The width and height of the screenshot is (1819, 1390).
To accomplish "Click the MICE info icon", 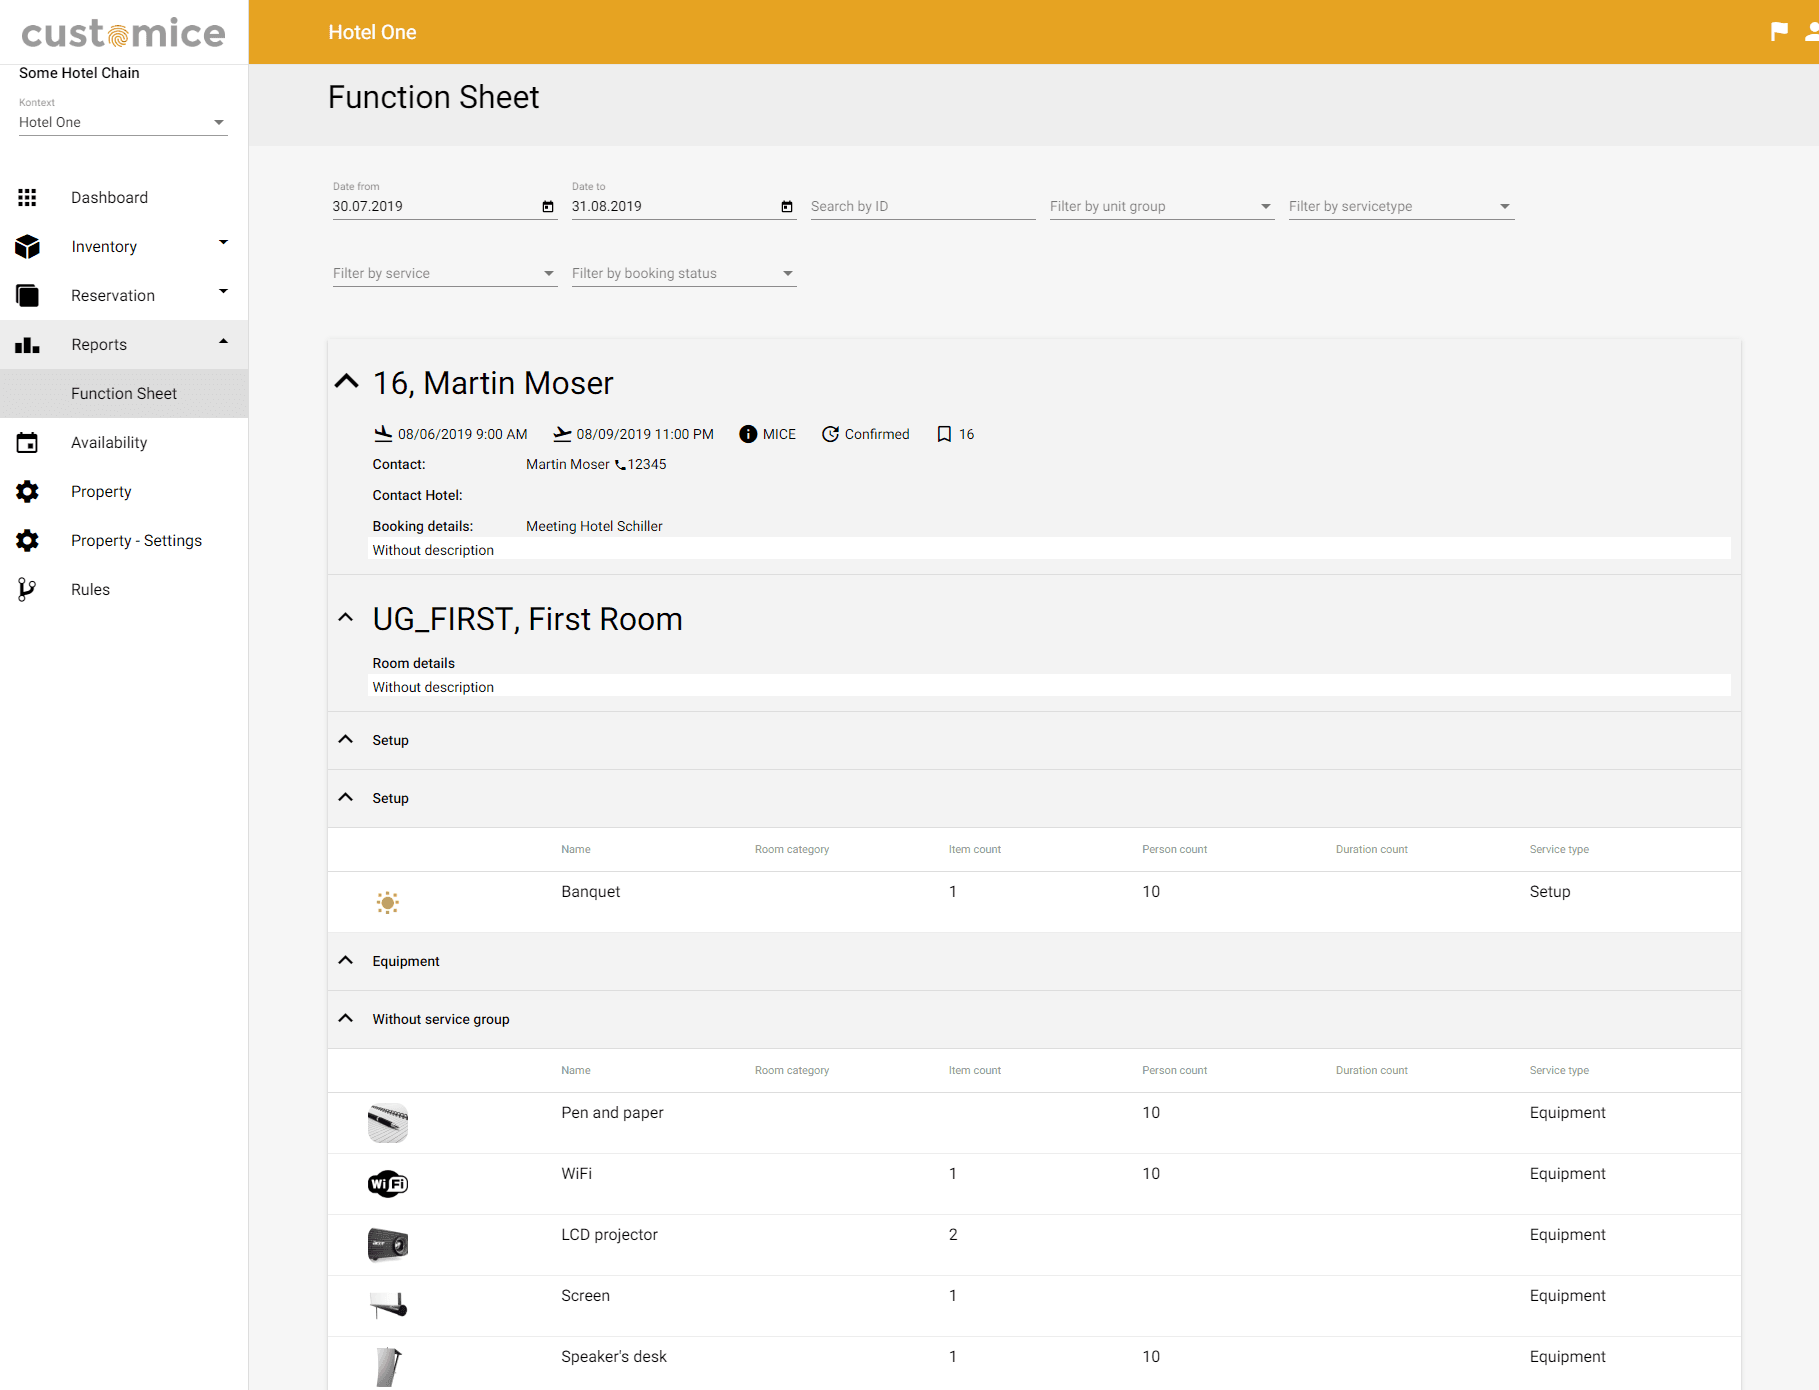I will point(747,434).
